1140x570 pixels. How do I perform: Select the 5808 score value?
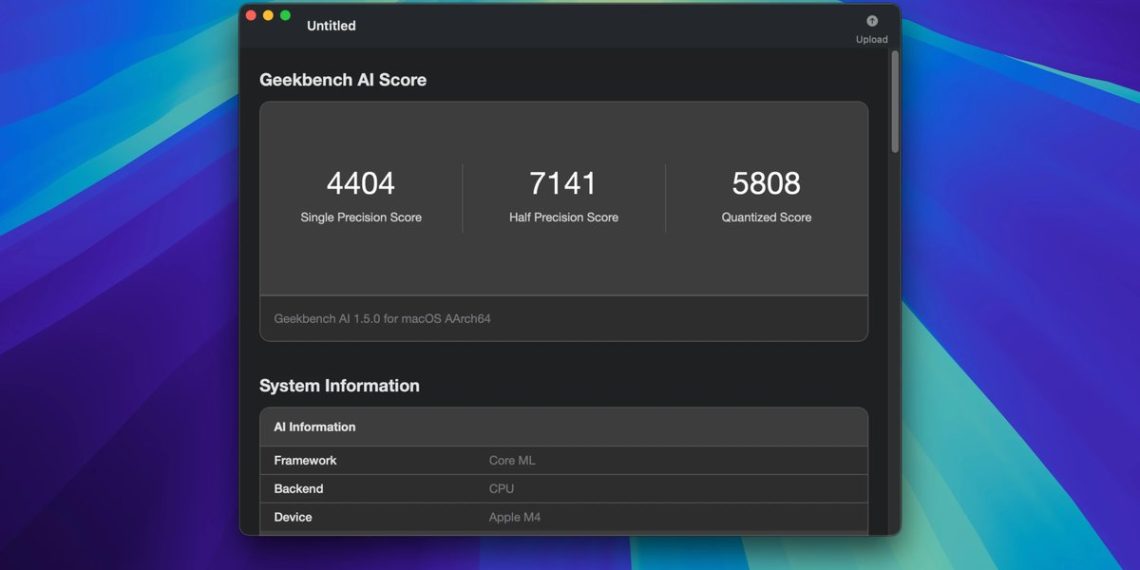tap(766, 184)
